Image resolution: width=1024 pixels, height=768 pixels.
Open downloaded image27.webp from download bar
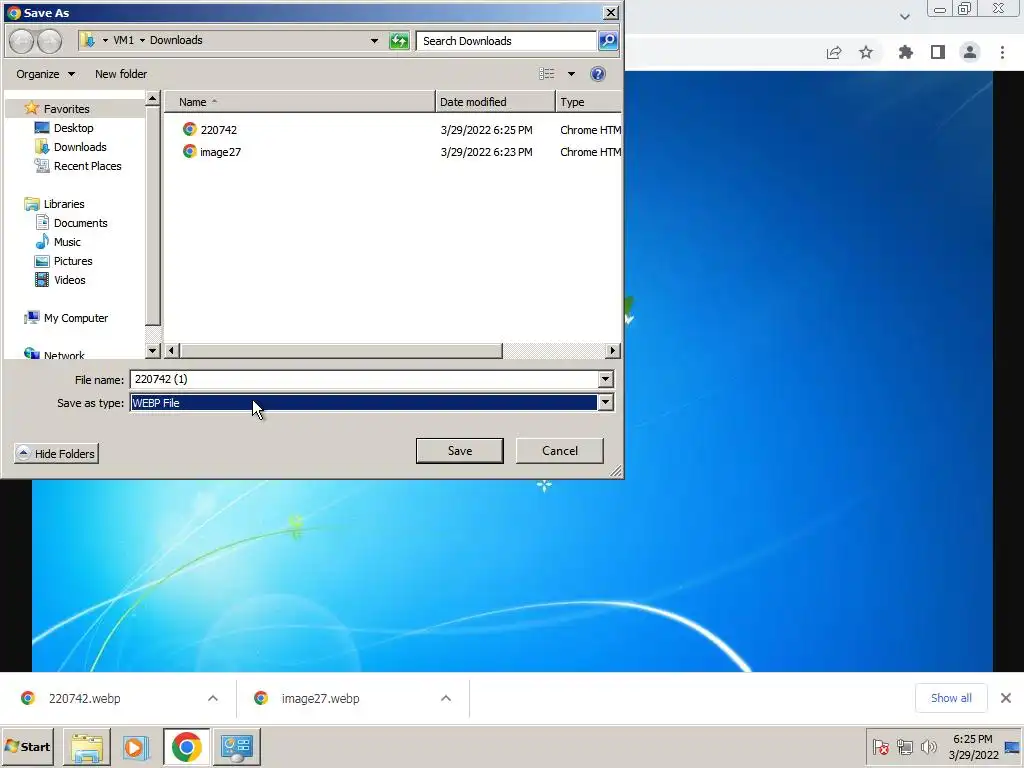(321, 699)
